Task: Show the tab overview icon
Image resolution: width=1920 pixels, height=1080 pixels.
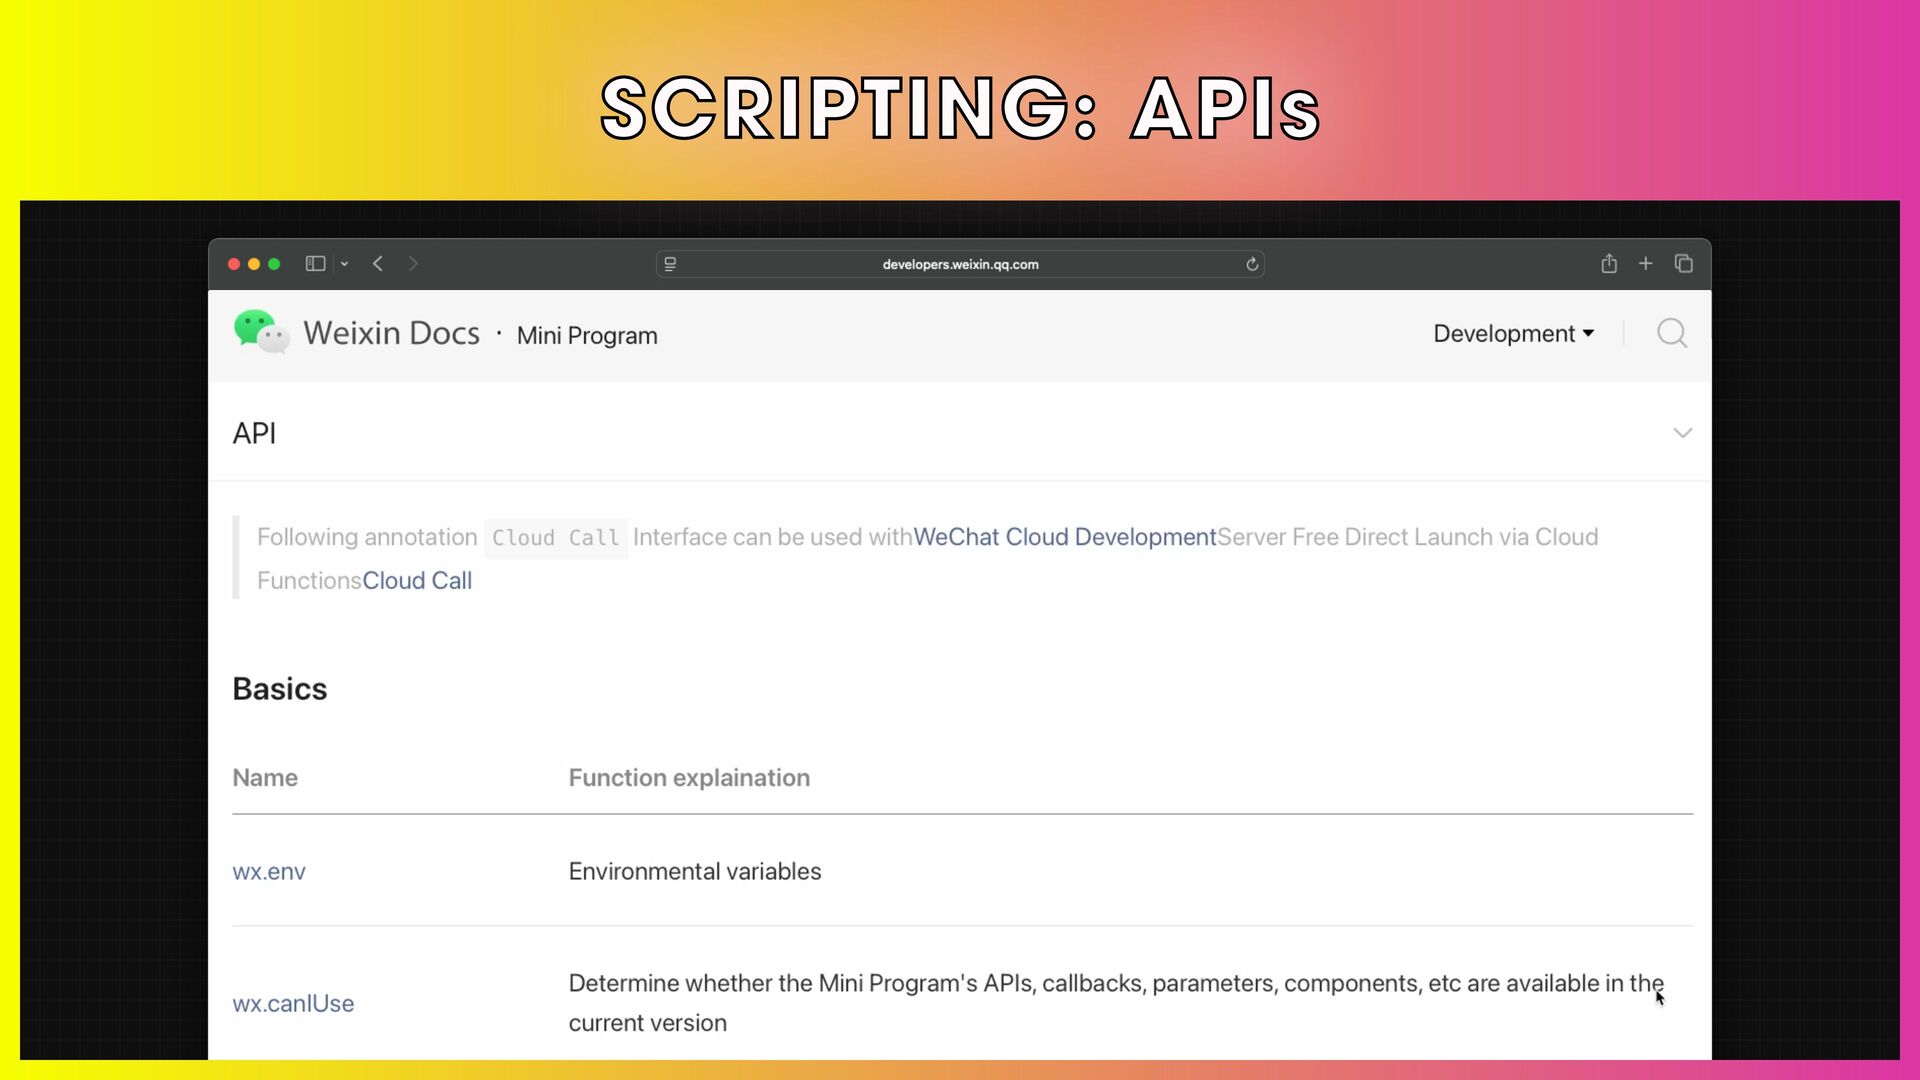Action: tap(1684, 263)
